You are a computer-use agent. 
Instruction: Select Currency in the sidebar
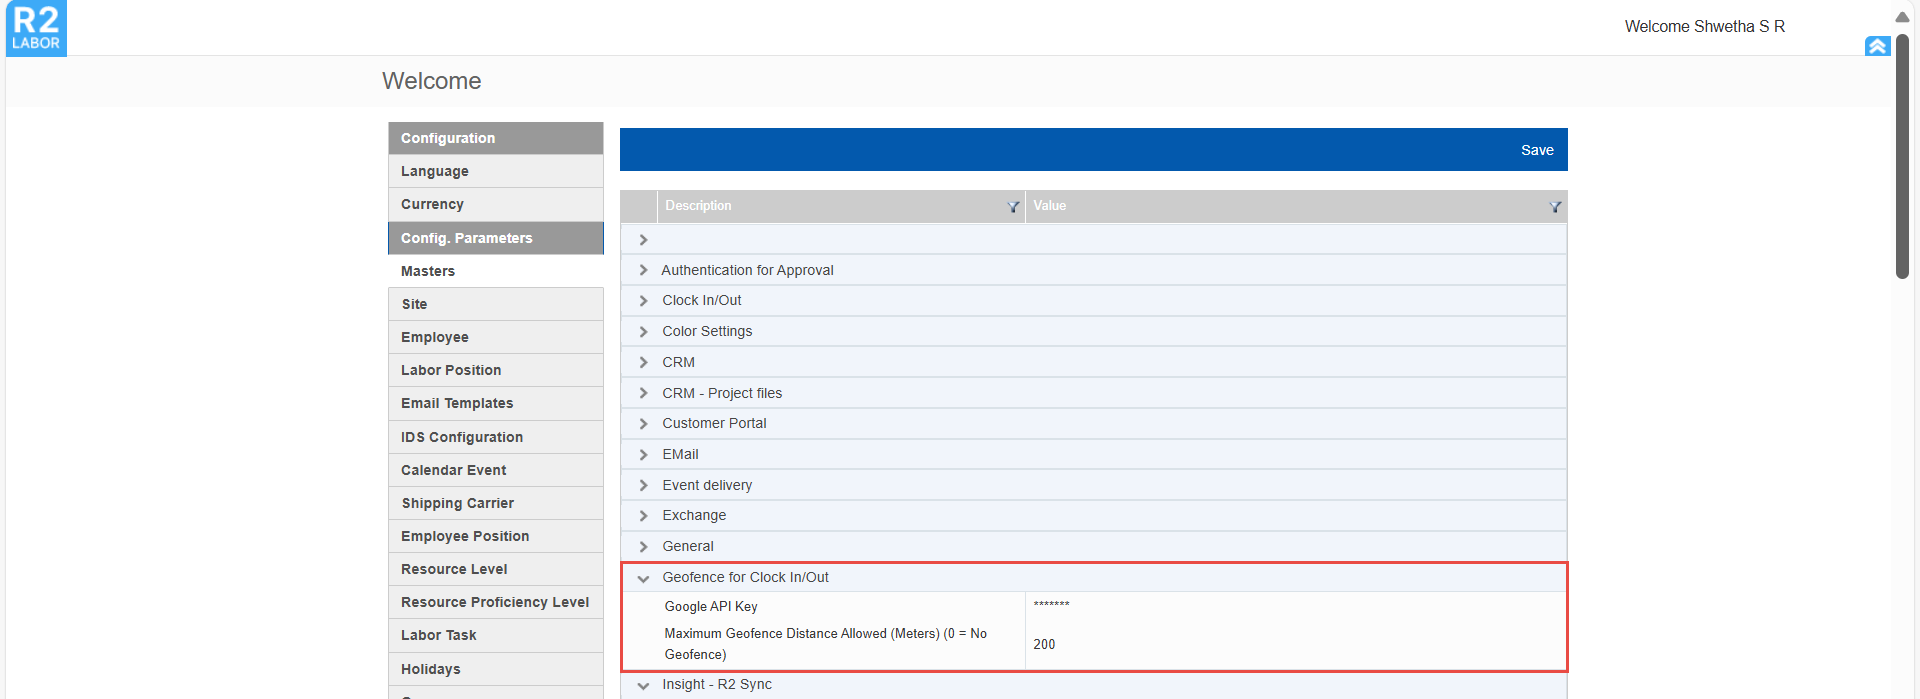coord(432,205)
